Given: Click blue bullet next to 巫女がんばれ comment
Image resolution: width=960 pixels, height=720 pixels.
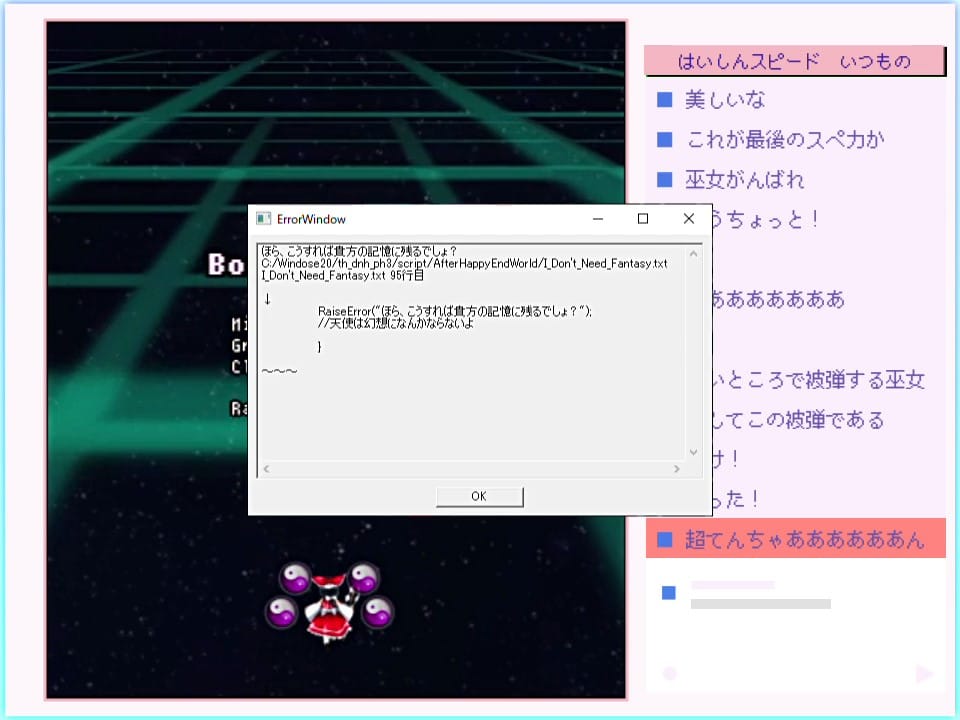Looking at the screenshot, I should [664, 180].
